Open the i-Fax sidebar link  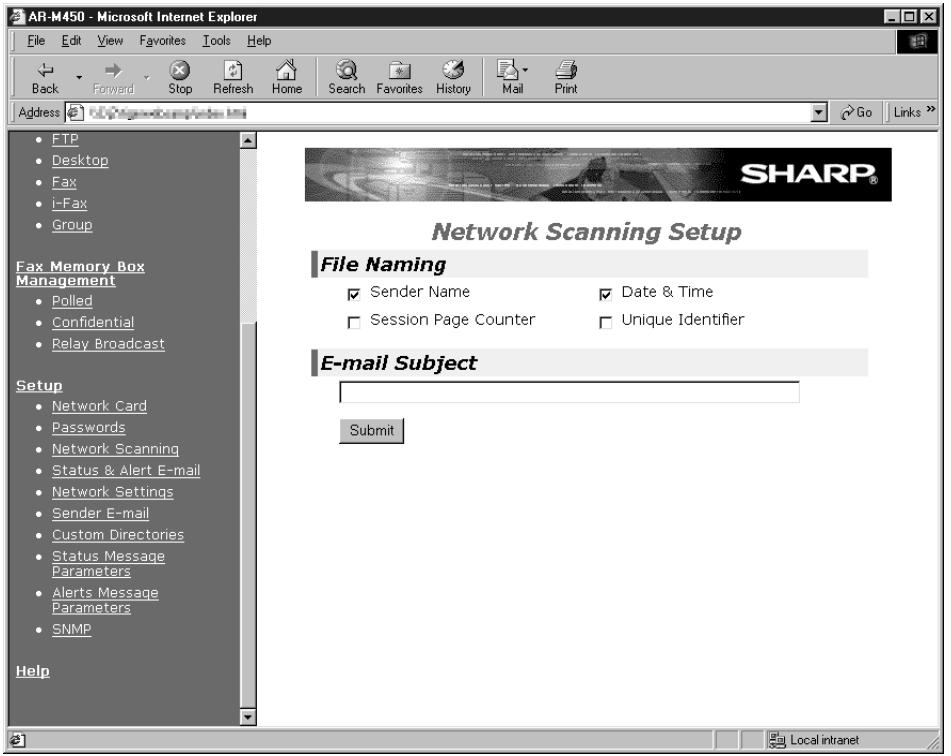[69, 203]
